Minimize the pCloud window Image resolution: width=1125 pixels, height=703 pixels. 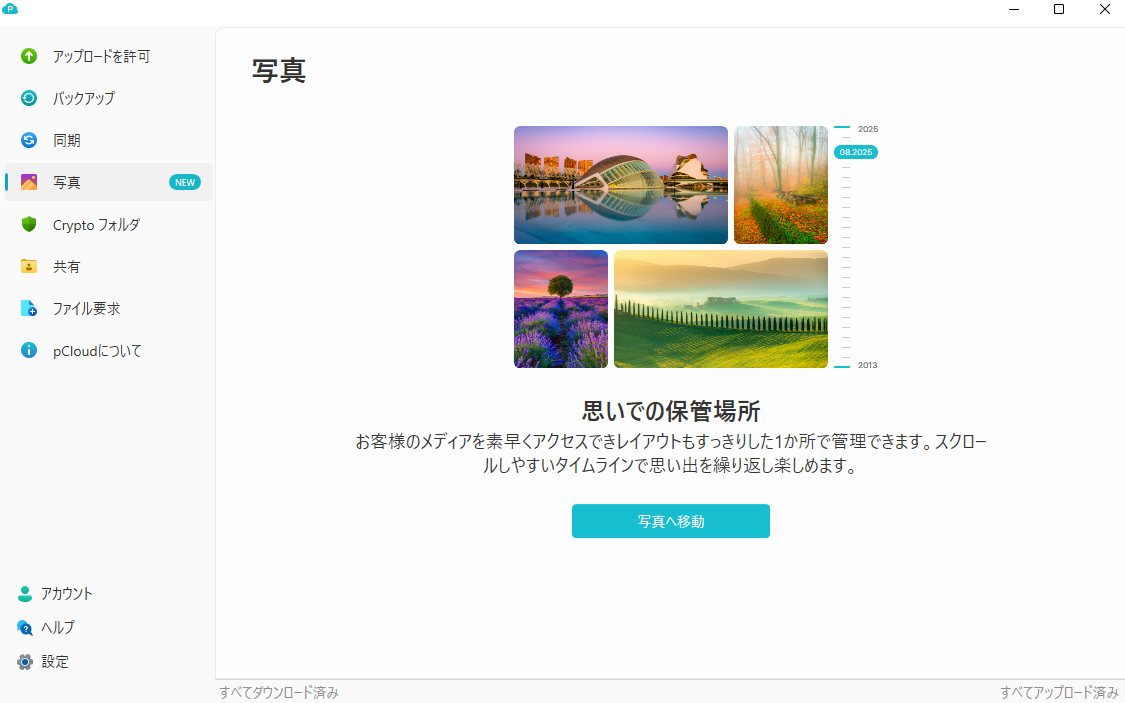(x=1014, y=9)
